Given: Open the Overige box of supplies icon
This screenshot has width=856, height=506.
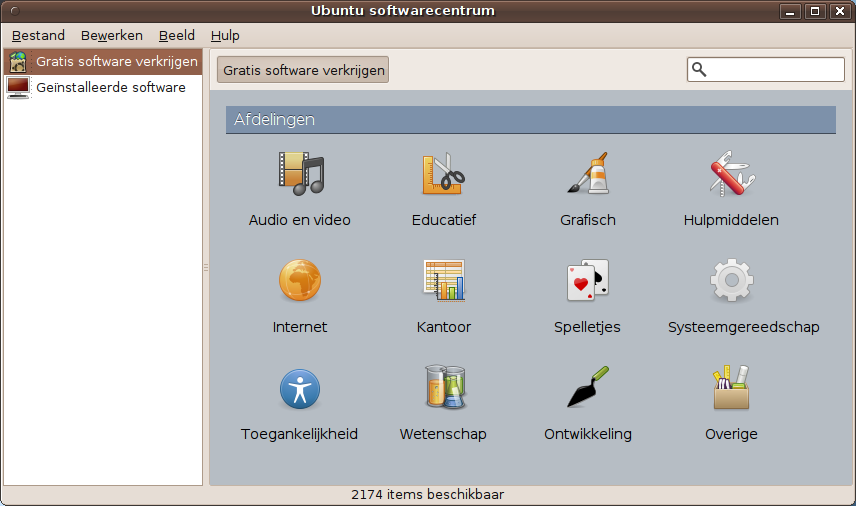Looking at the screenshot, I should (x=732, y=387).
